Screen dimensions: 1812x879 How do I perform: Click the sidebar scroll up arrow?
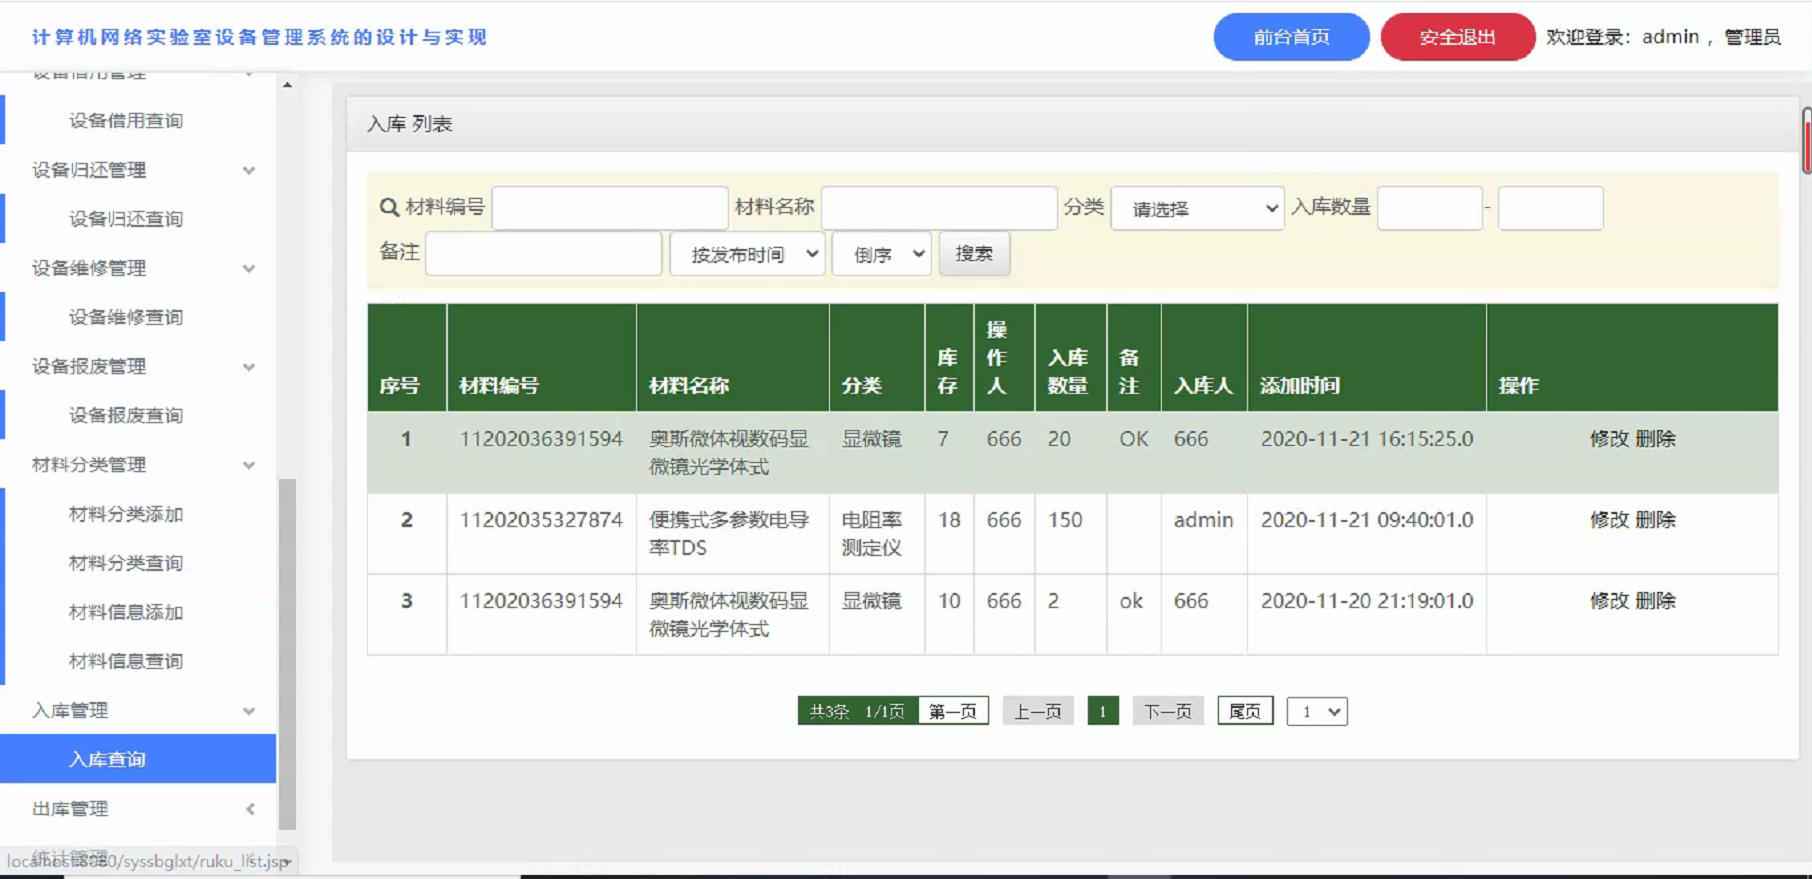[x=288, y=85]
